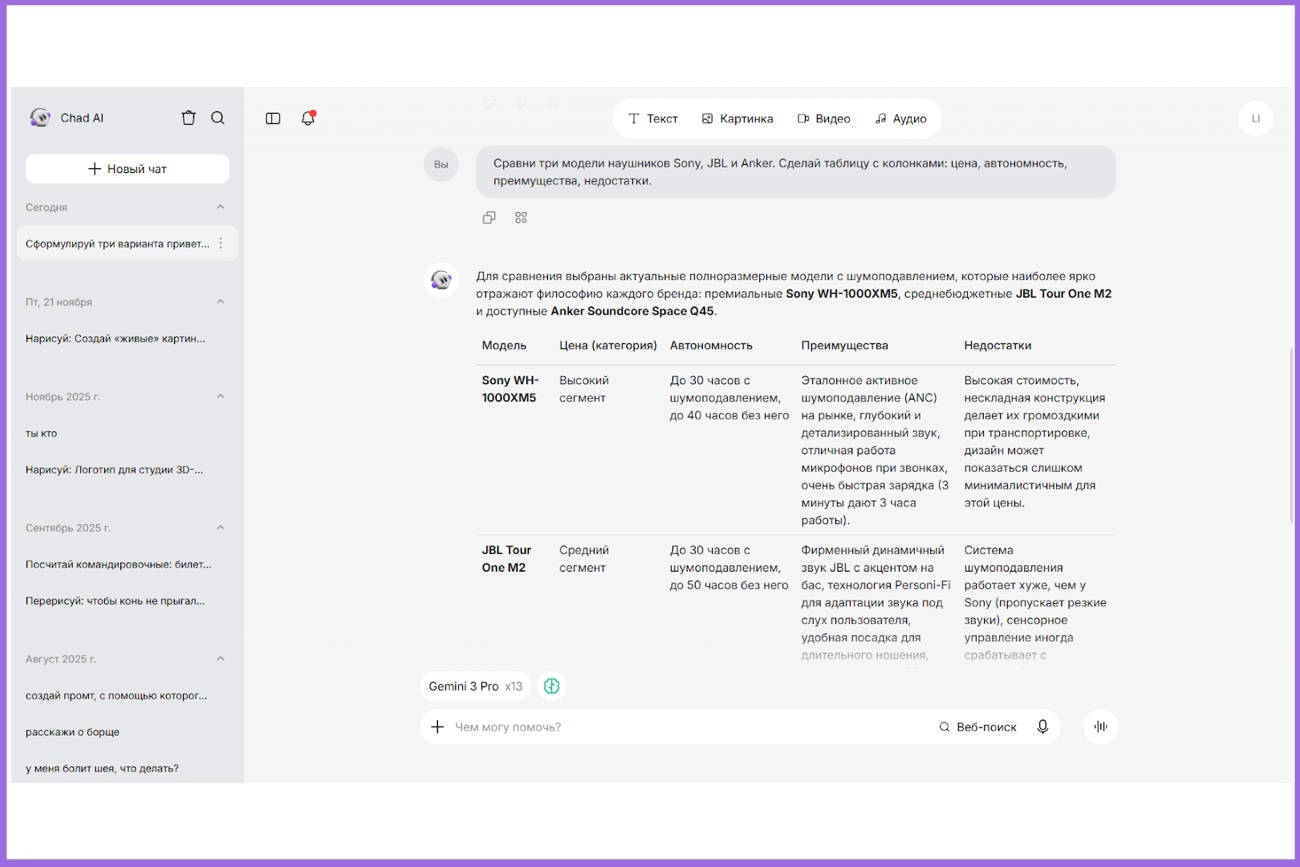The image size is (1300, 867).
Task: Click the grid icon below user message
Action: point(521,217)
